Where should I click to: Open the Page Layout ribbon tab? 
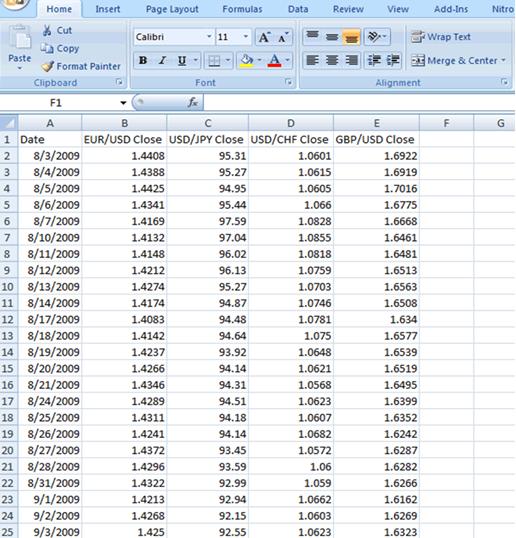(x=172, y=9)
